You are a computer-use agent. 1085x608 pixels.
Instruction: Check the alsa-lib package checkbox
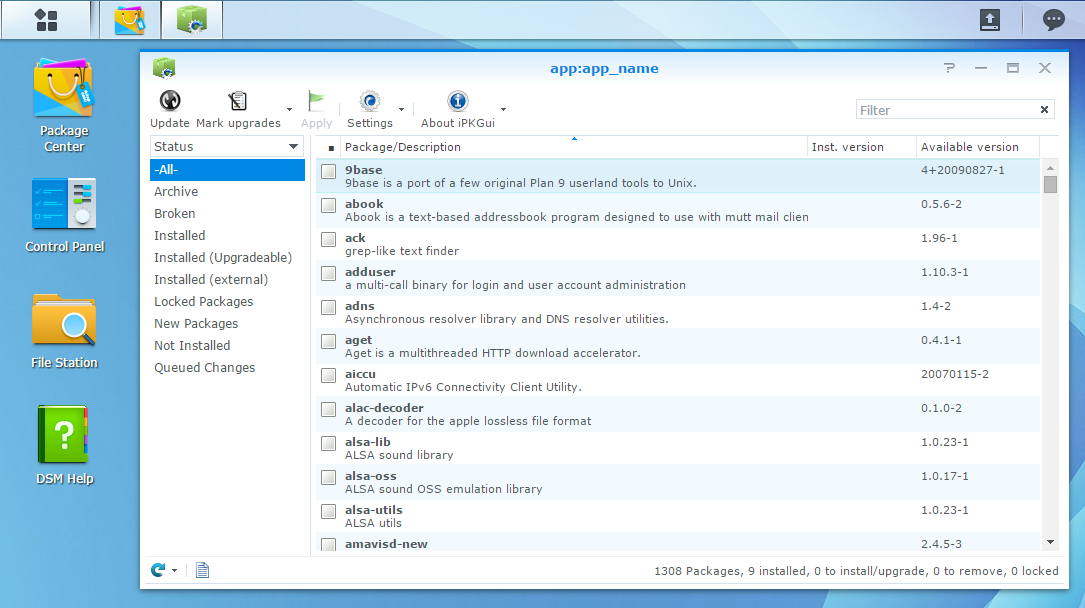pos(329,443)
